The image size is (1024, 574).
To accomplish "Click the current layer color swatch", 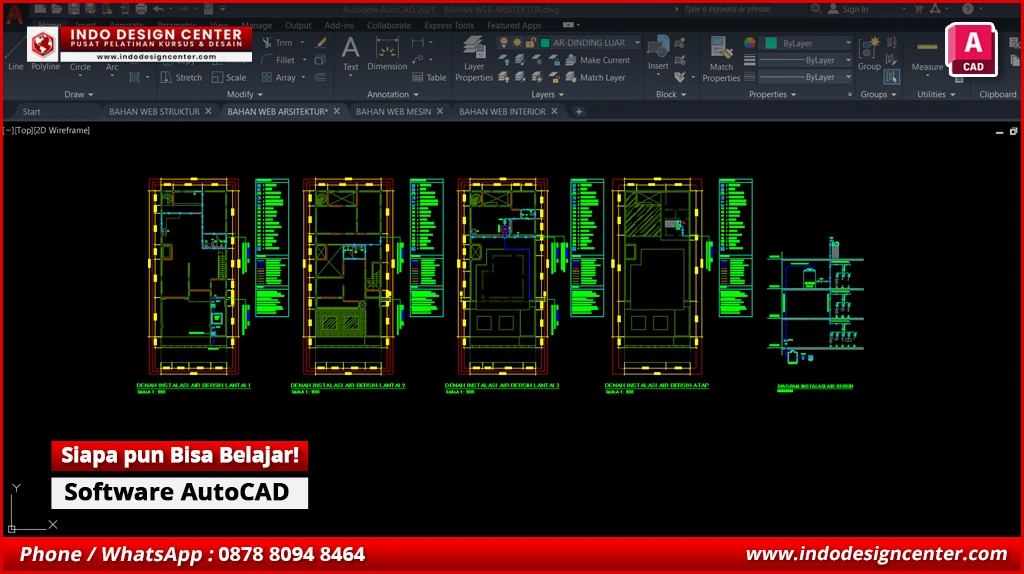I will (545, 42).
